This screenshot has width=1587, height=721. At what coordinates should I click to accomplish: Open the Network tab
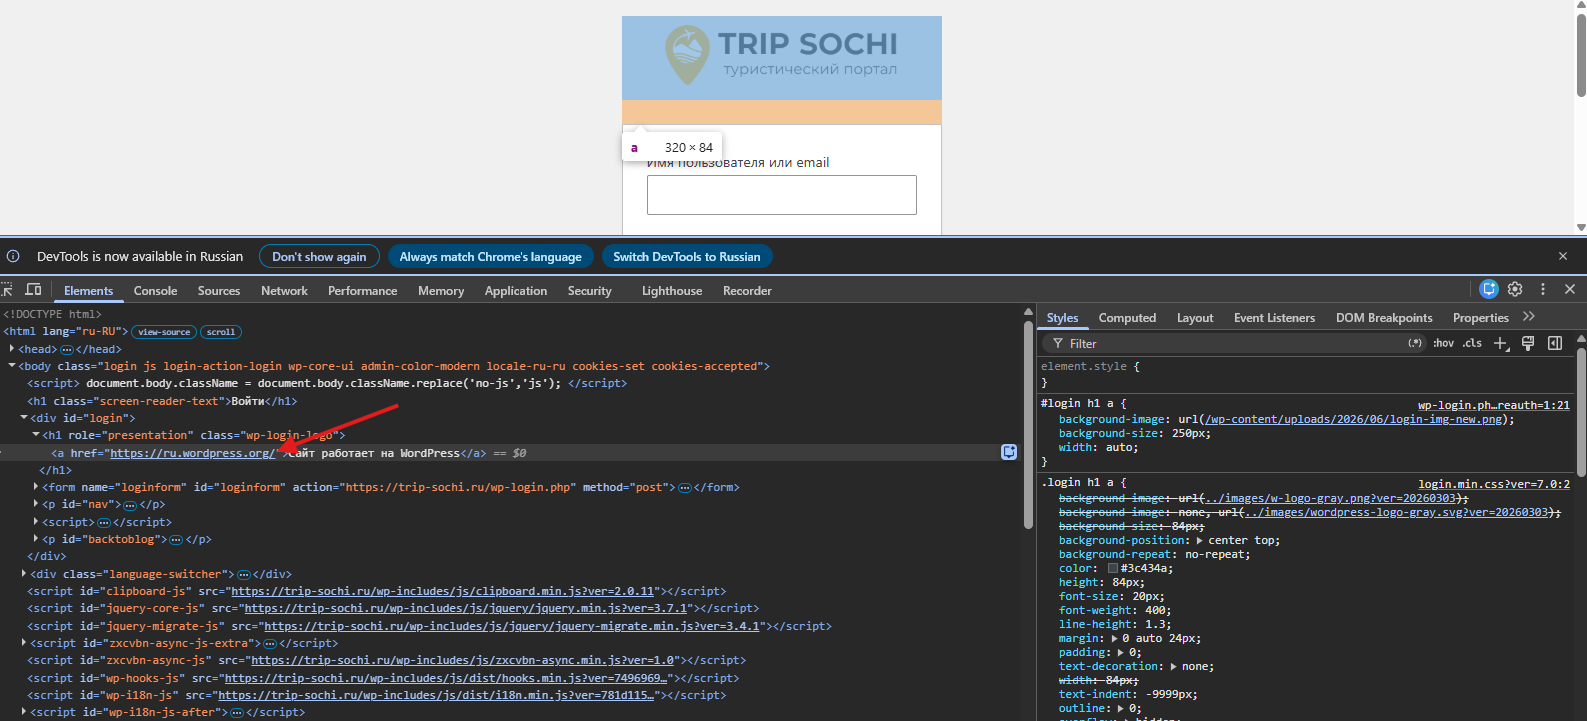(x=284, y=291)
